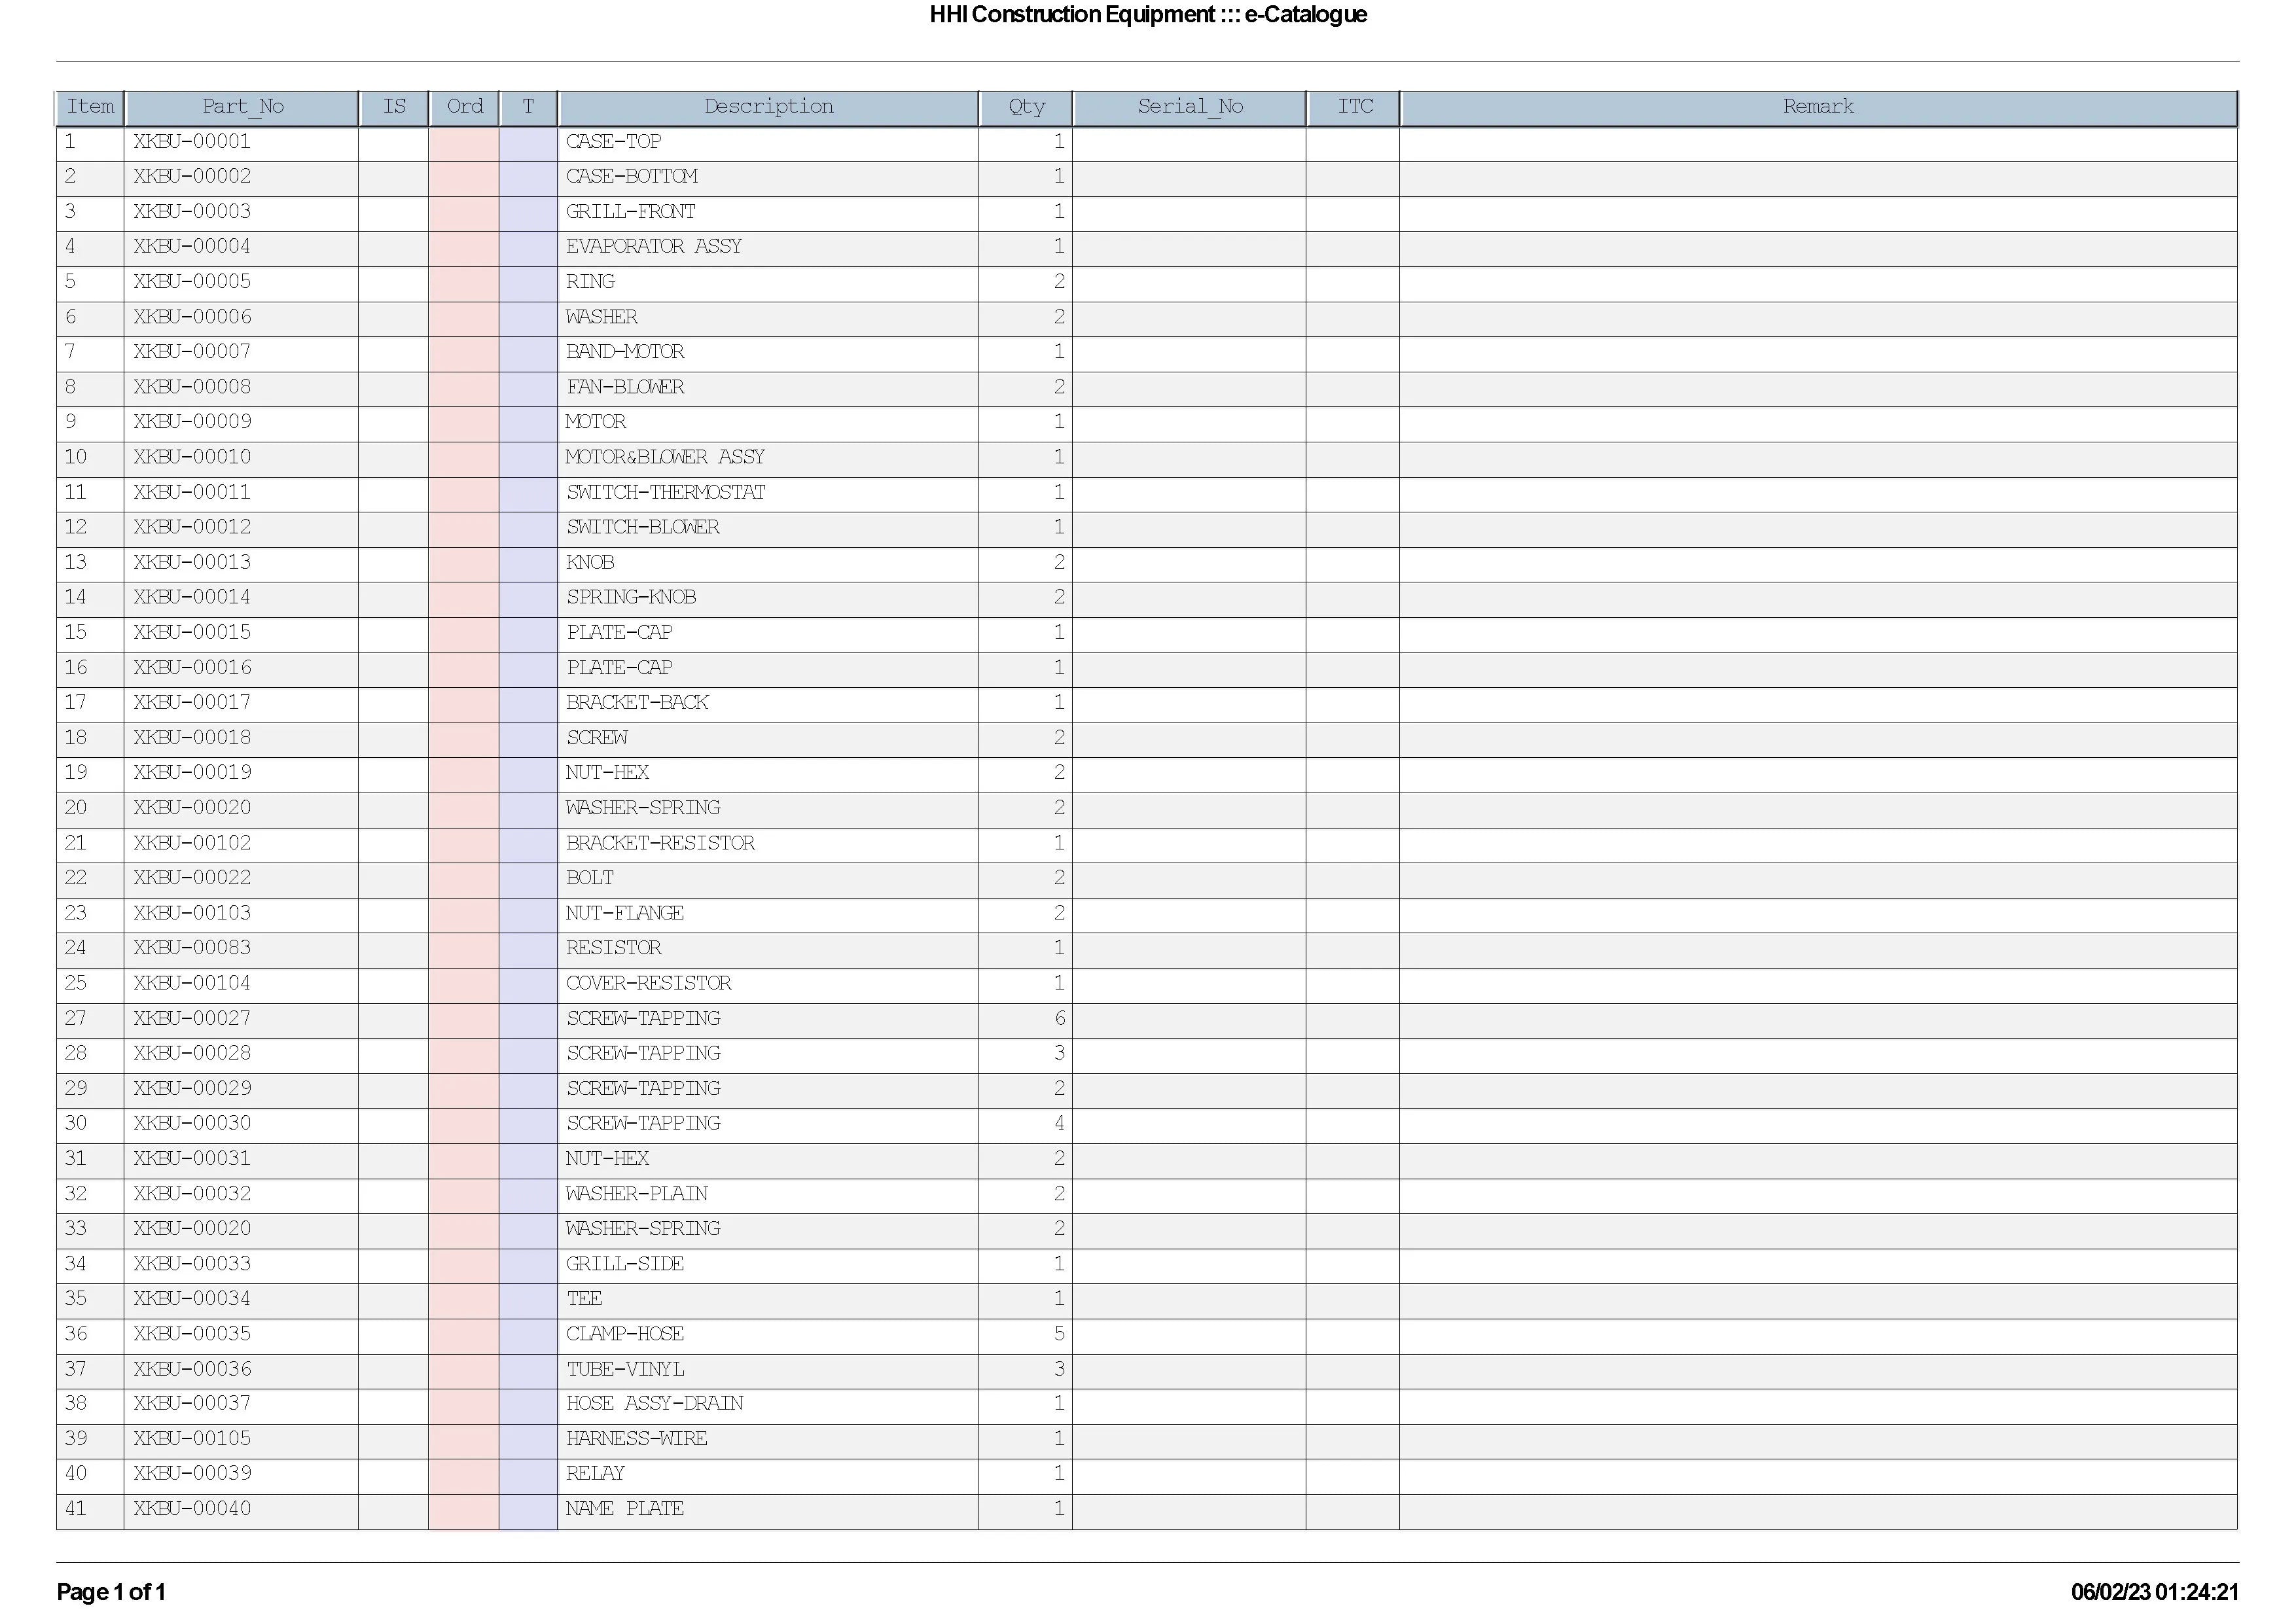Select the EVAPORATOR ASSY description cell

[654, 247]
